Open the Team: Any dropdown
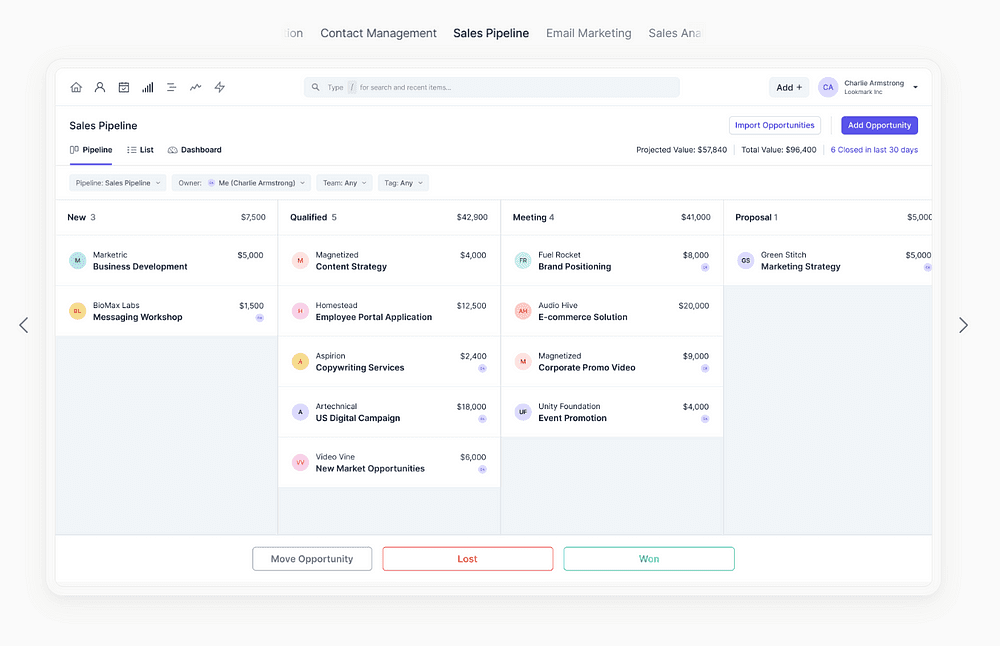1000x646 pixels. [x=344, y=183]
